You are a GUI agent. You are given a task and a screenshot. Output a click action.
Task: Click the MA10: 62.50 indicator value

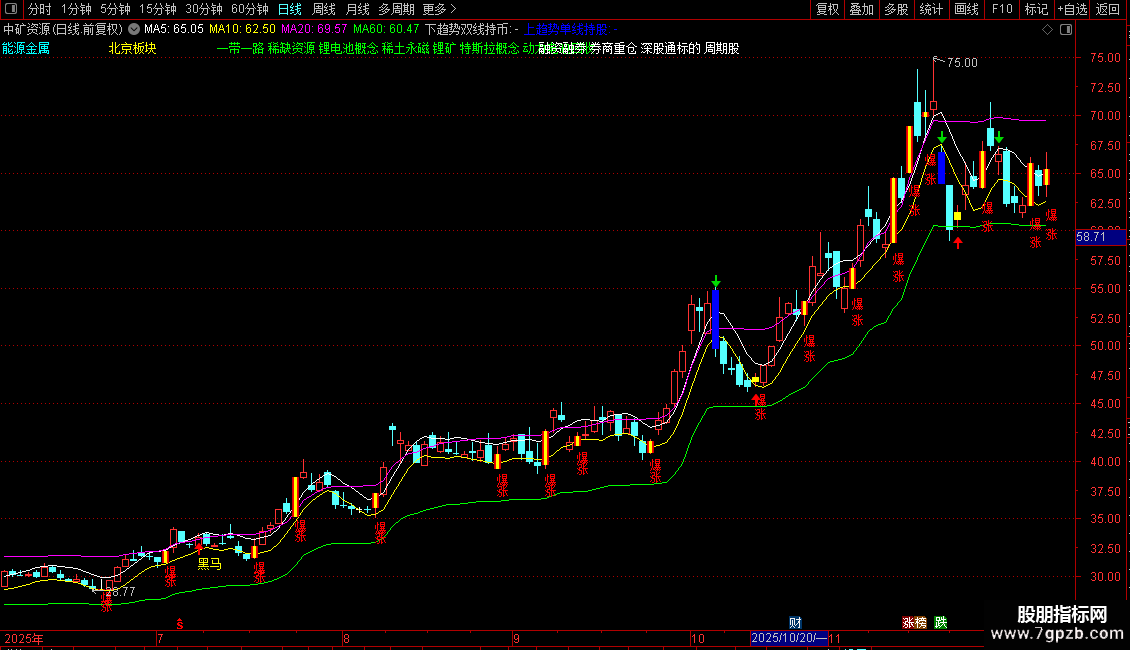click(242, 30)
